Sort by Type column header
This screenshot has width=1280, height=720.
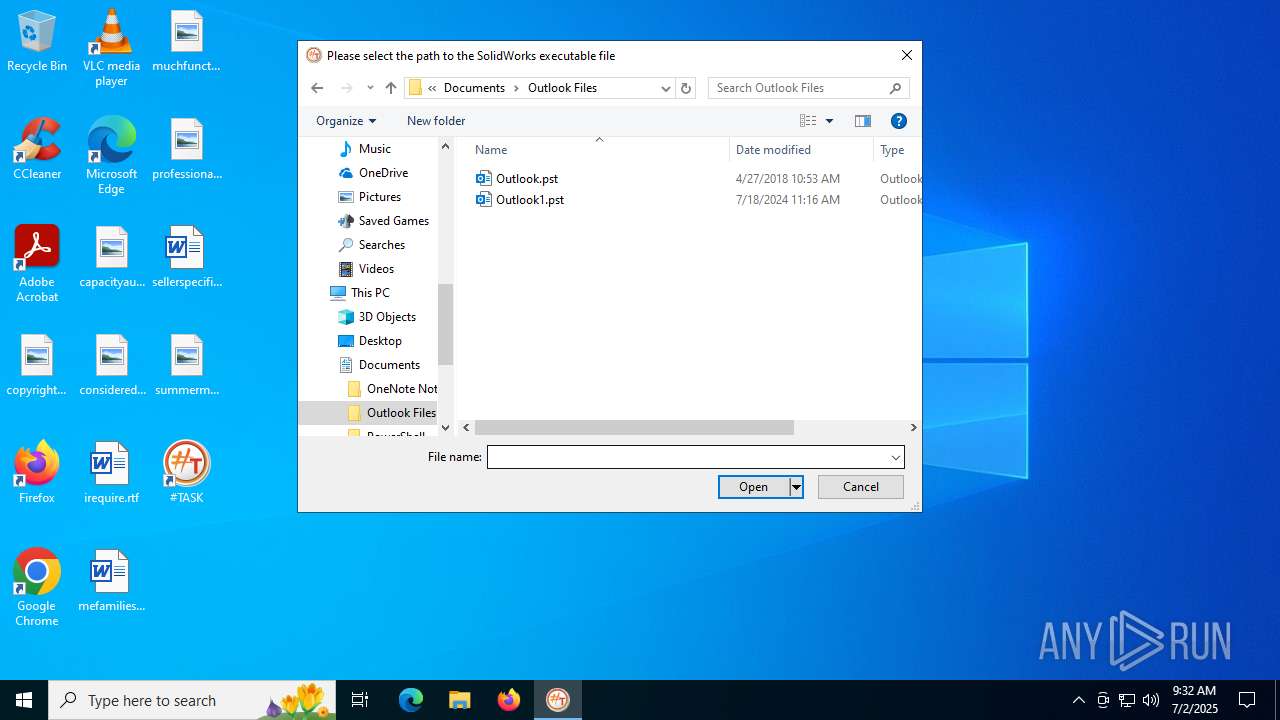click(x=896, y=150)
